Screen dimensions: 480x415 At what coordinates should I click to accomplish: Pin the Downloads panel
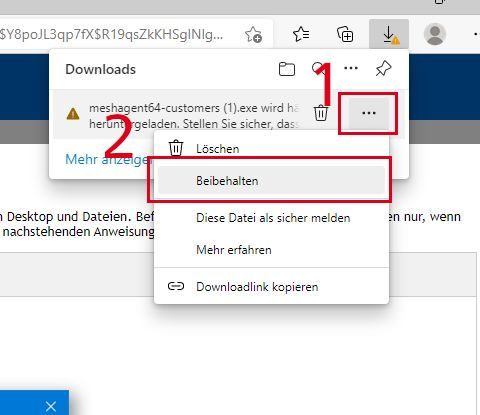(383, 69)
